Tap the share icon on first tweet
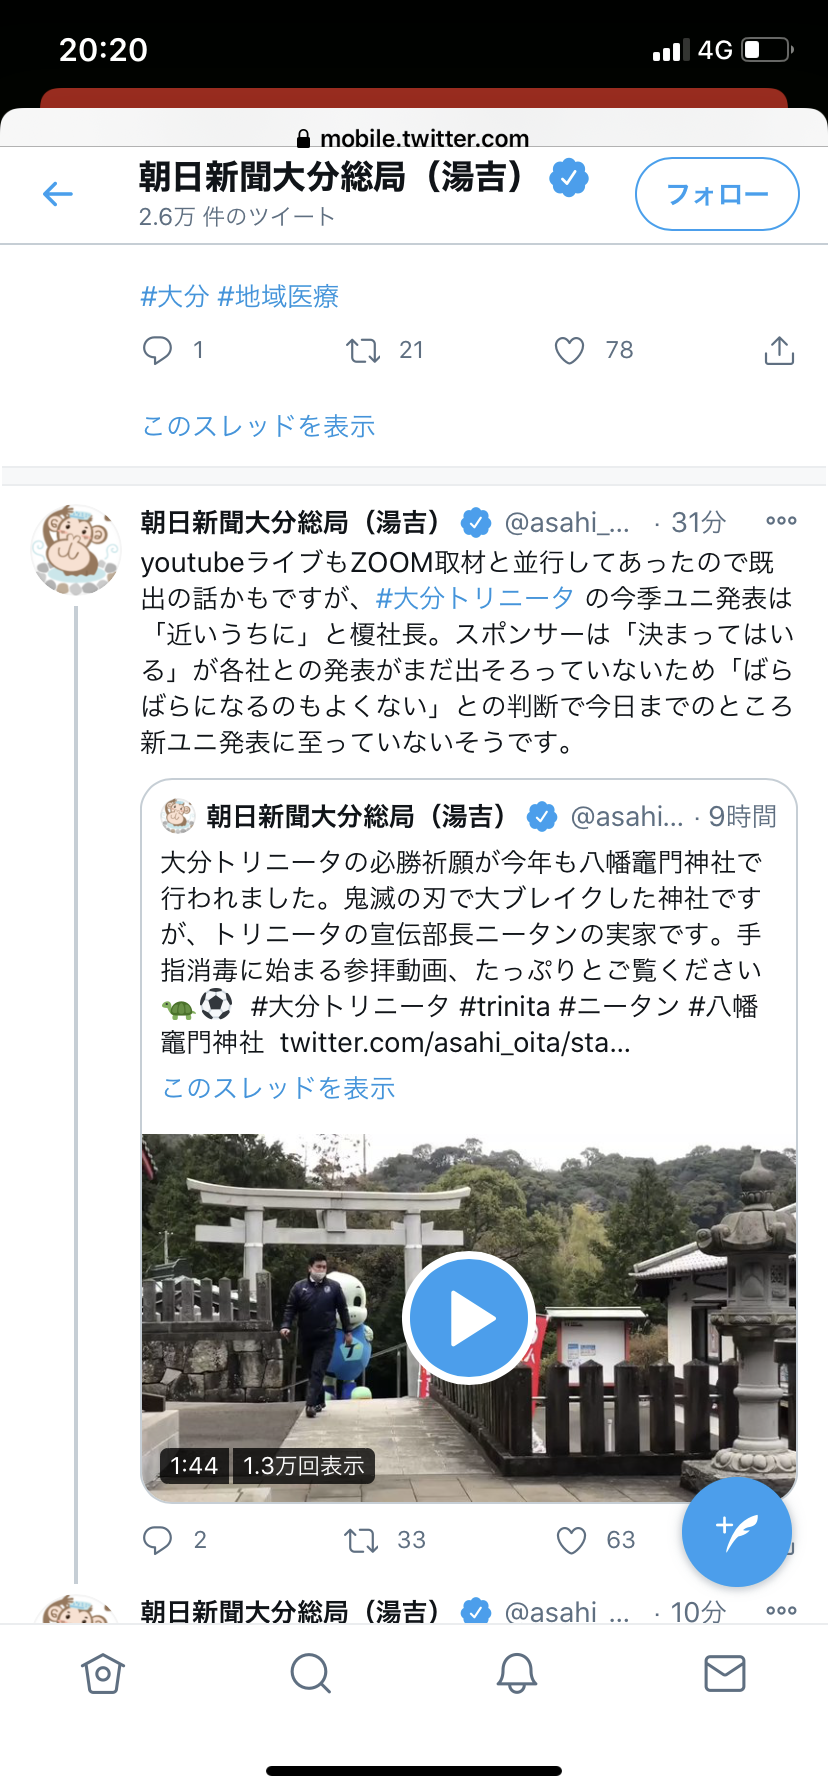828x1792 pixels. [779, 350]
